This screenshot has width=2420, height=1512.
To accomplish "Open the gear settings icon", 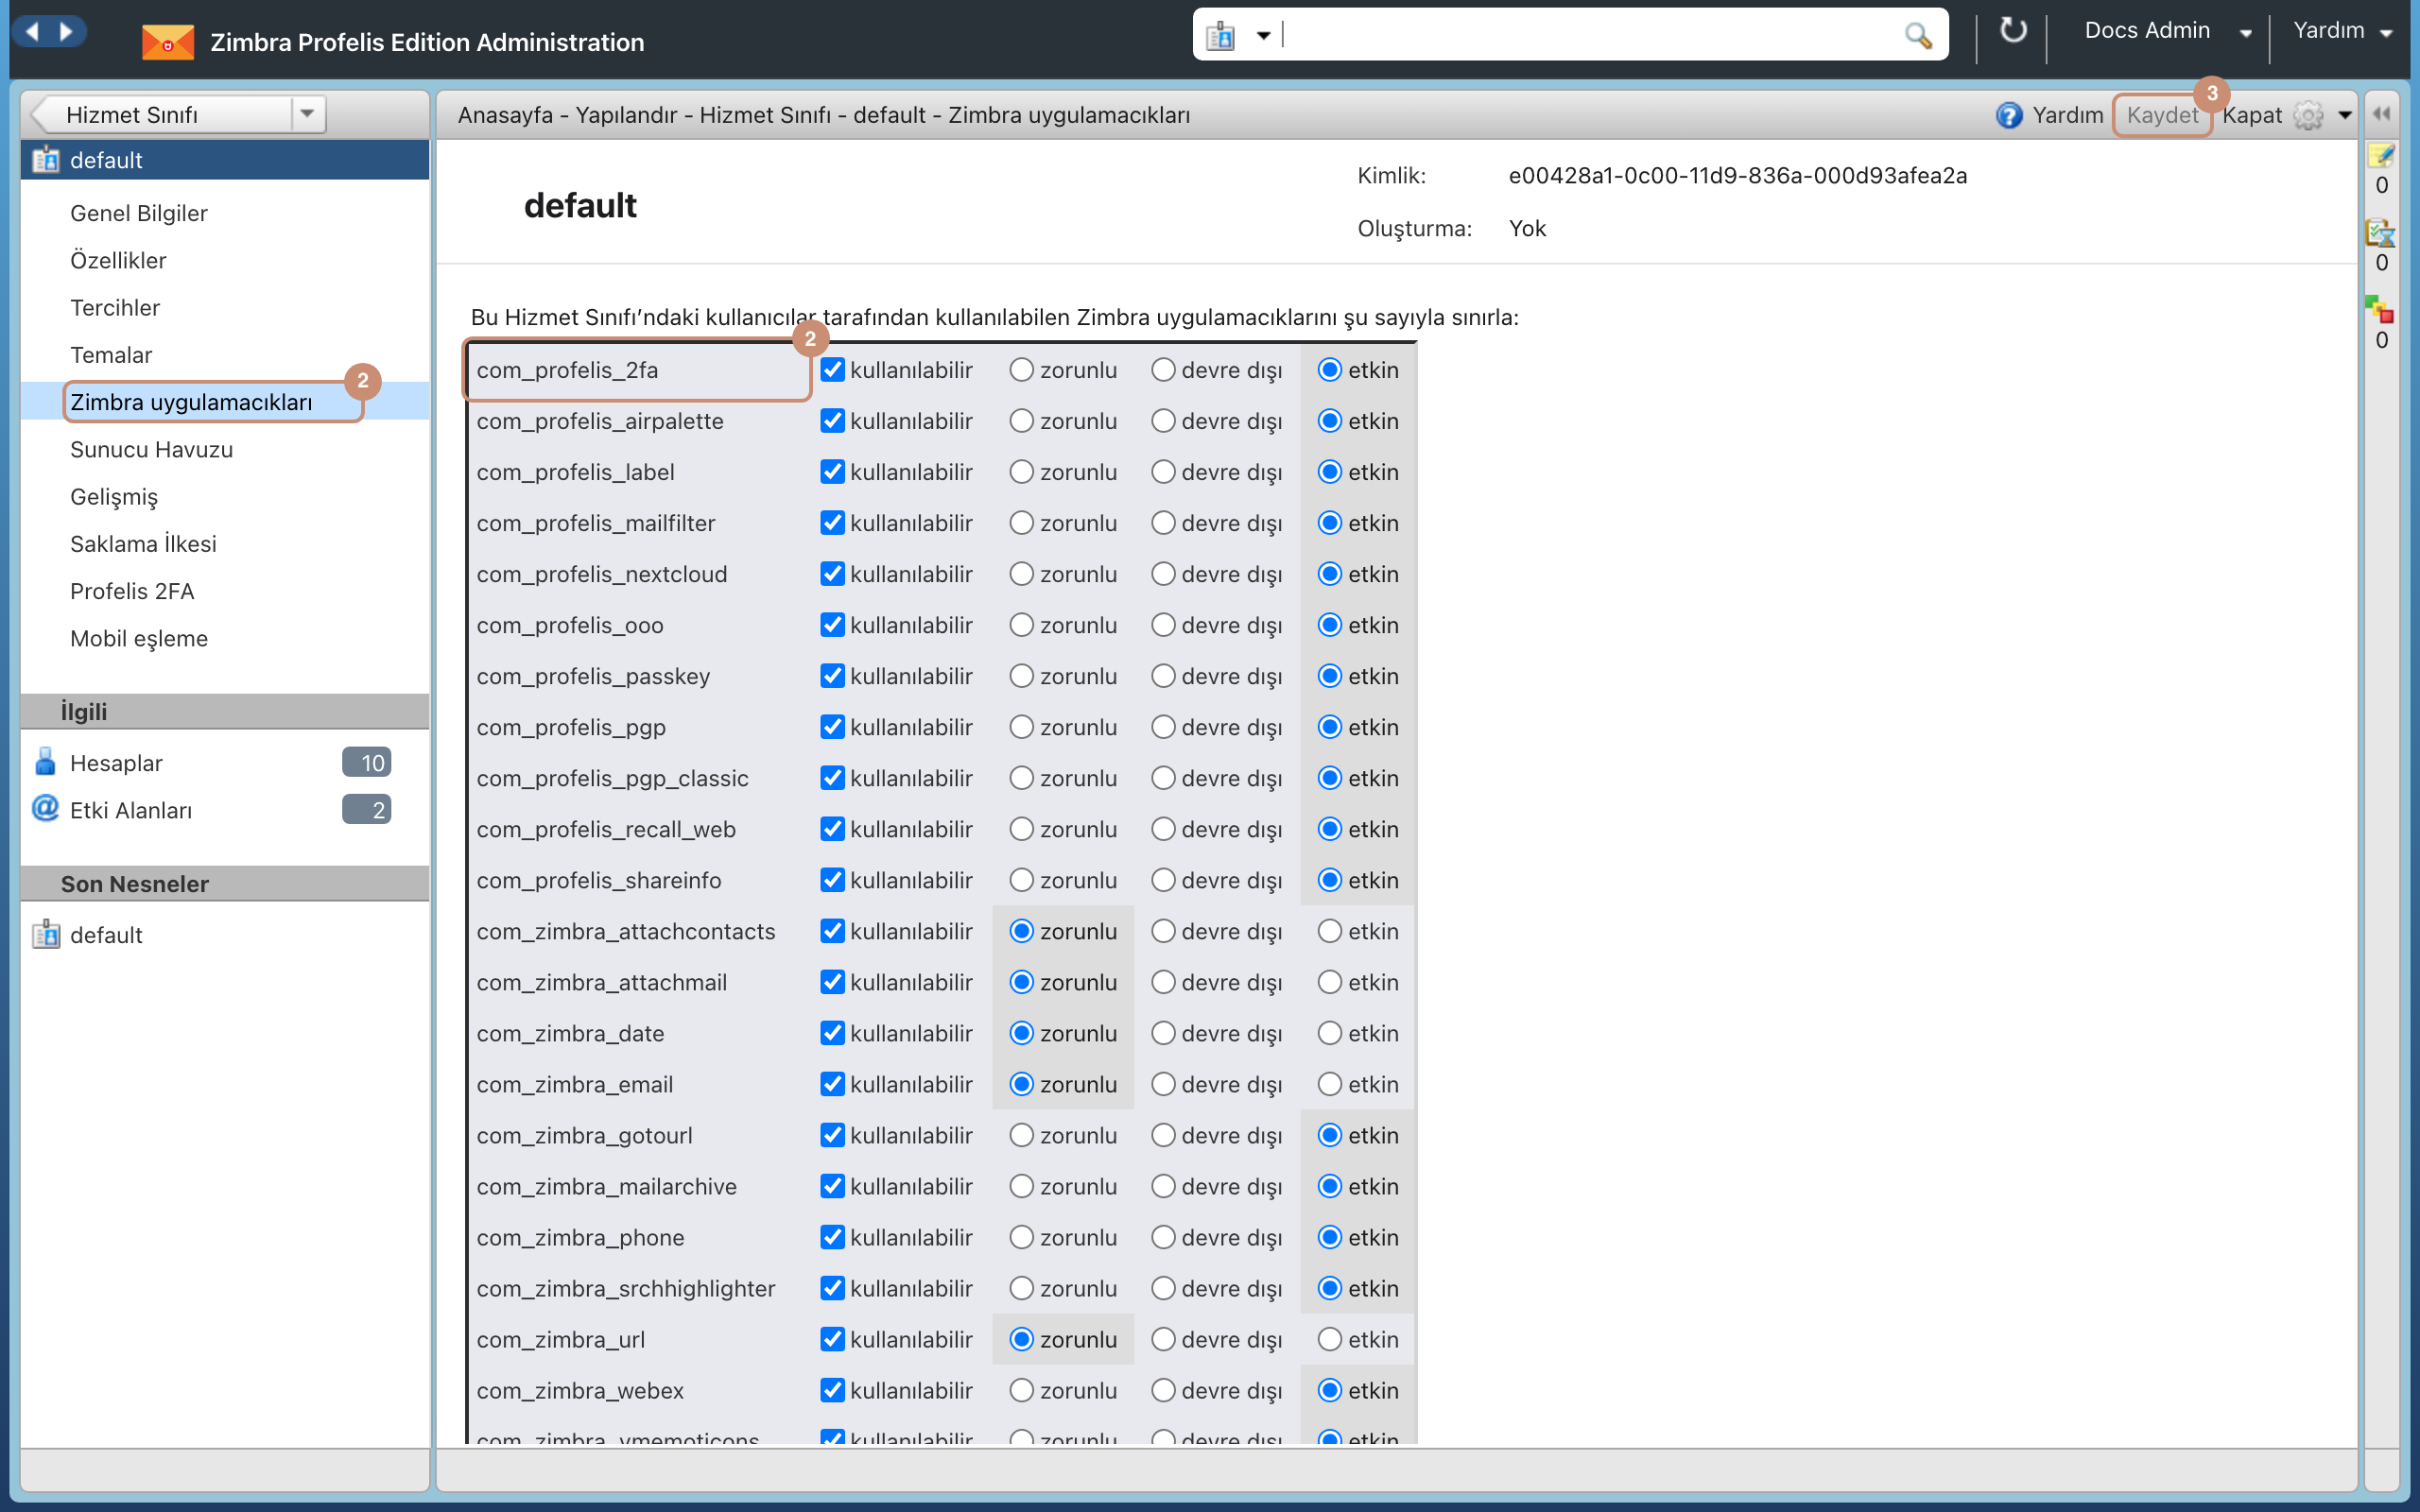I will (x=2308, y=115).
